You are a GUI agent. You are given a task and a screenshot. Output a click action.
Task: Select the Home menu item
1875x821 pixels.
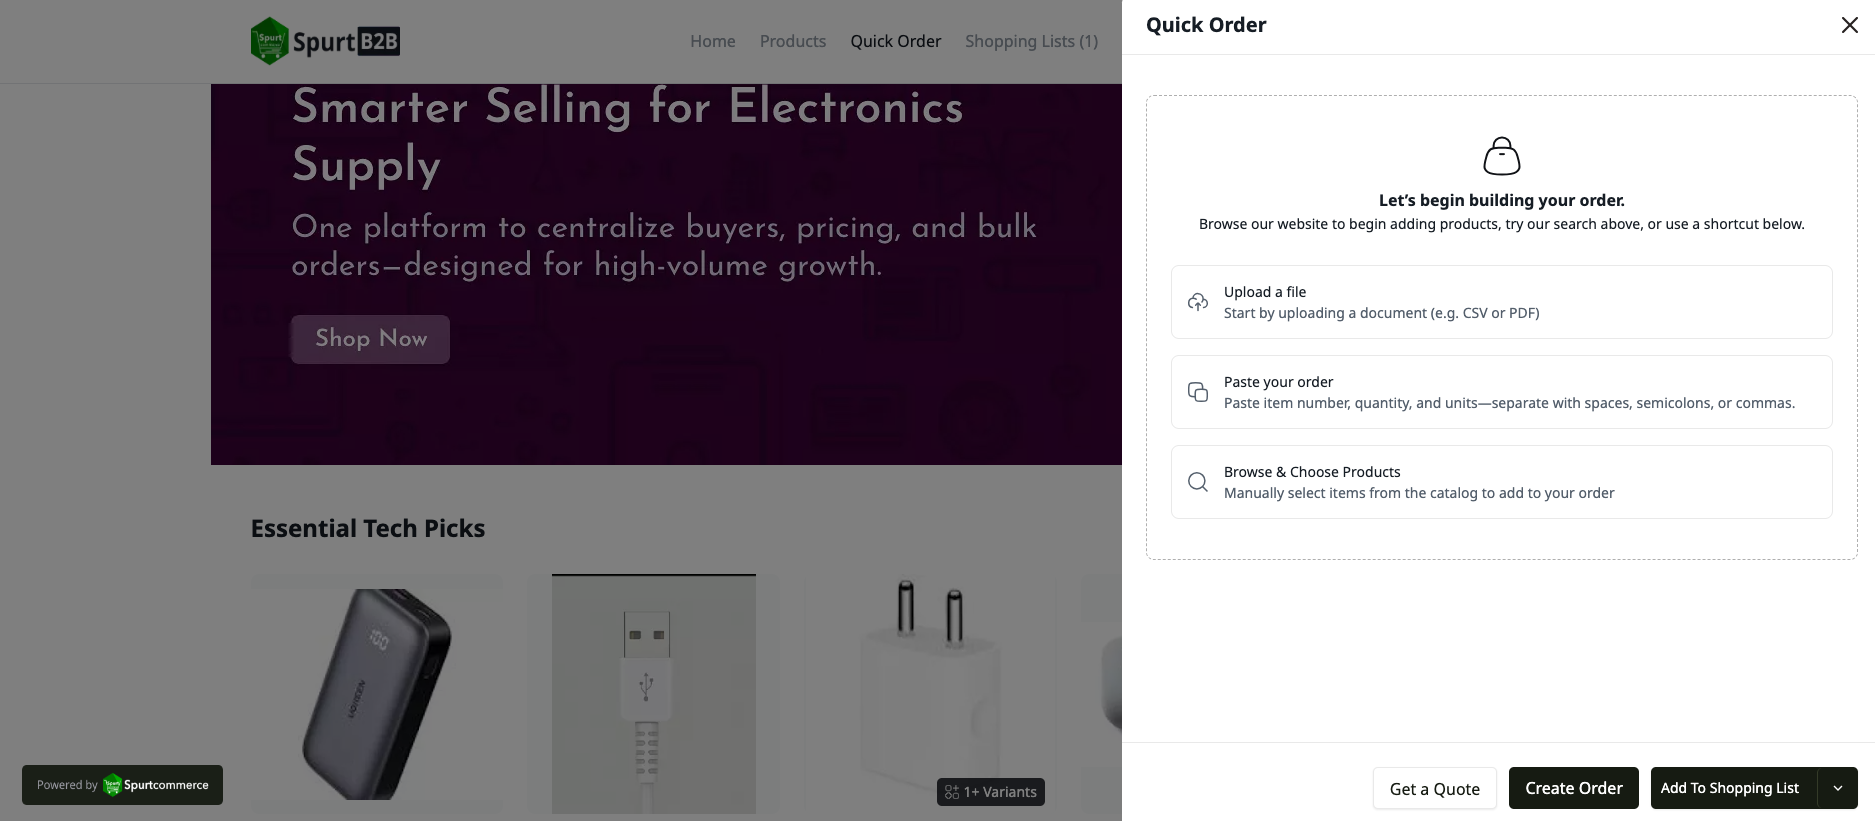712,41
